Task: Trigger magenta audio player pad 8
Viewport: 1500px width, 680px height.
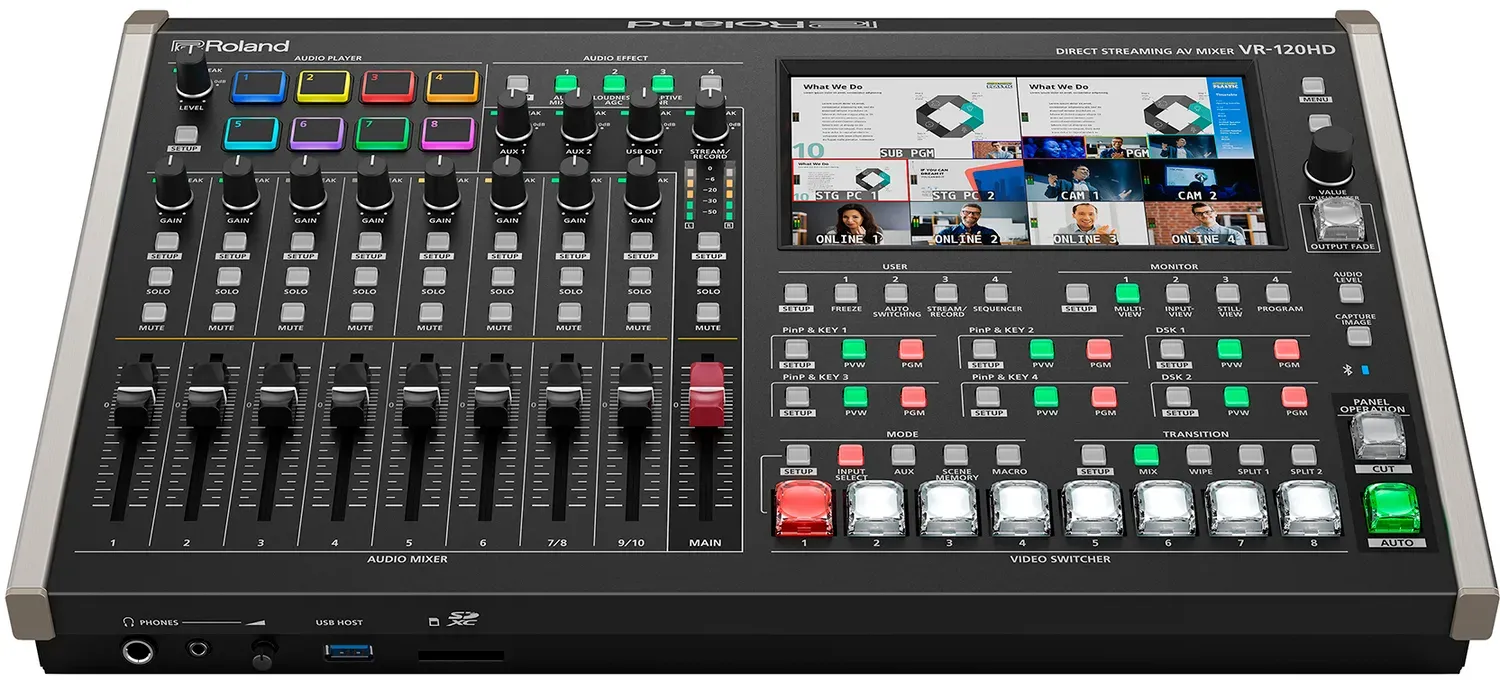Action: coord(449,133)
